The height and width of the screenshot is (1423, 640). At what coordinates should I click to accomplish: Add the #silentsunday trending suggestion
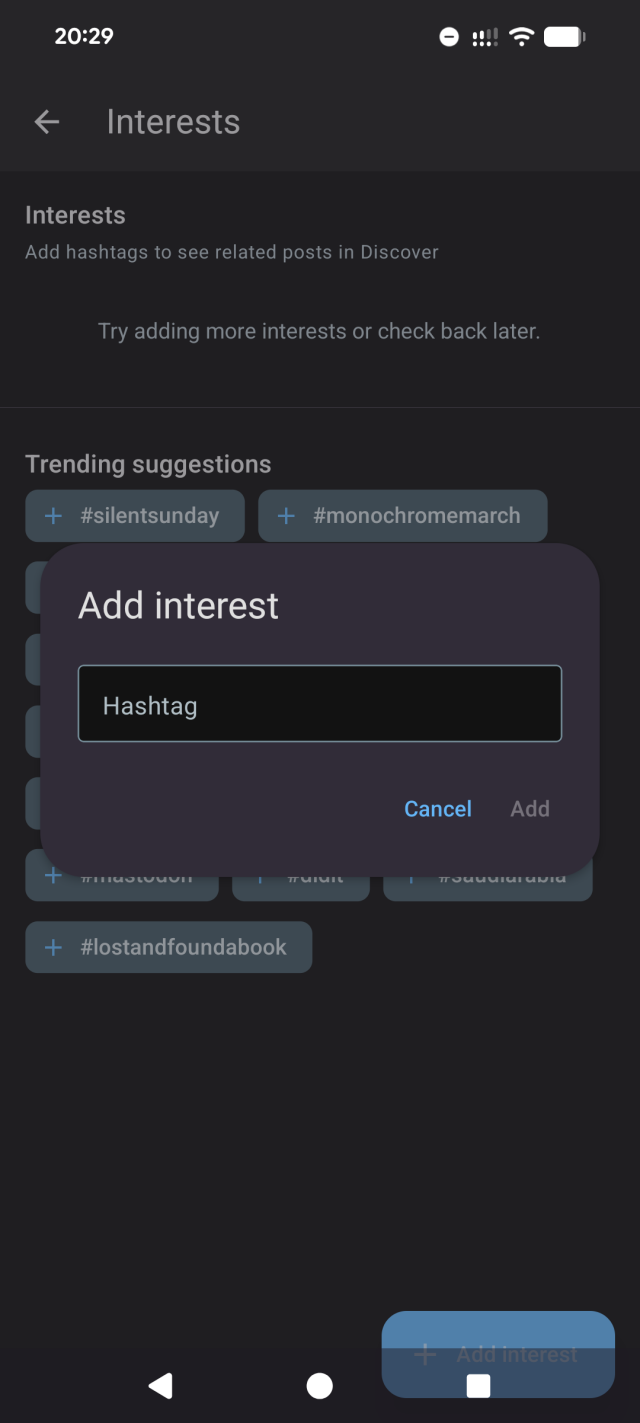[134, 515]
